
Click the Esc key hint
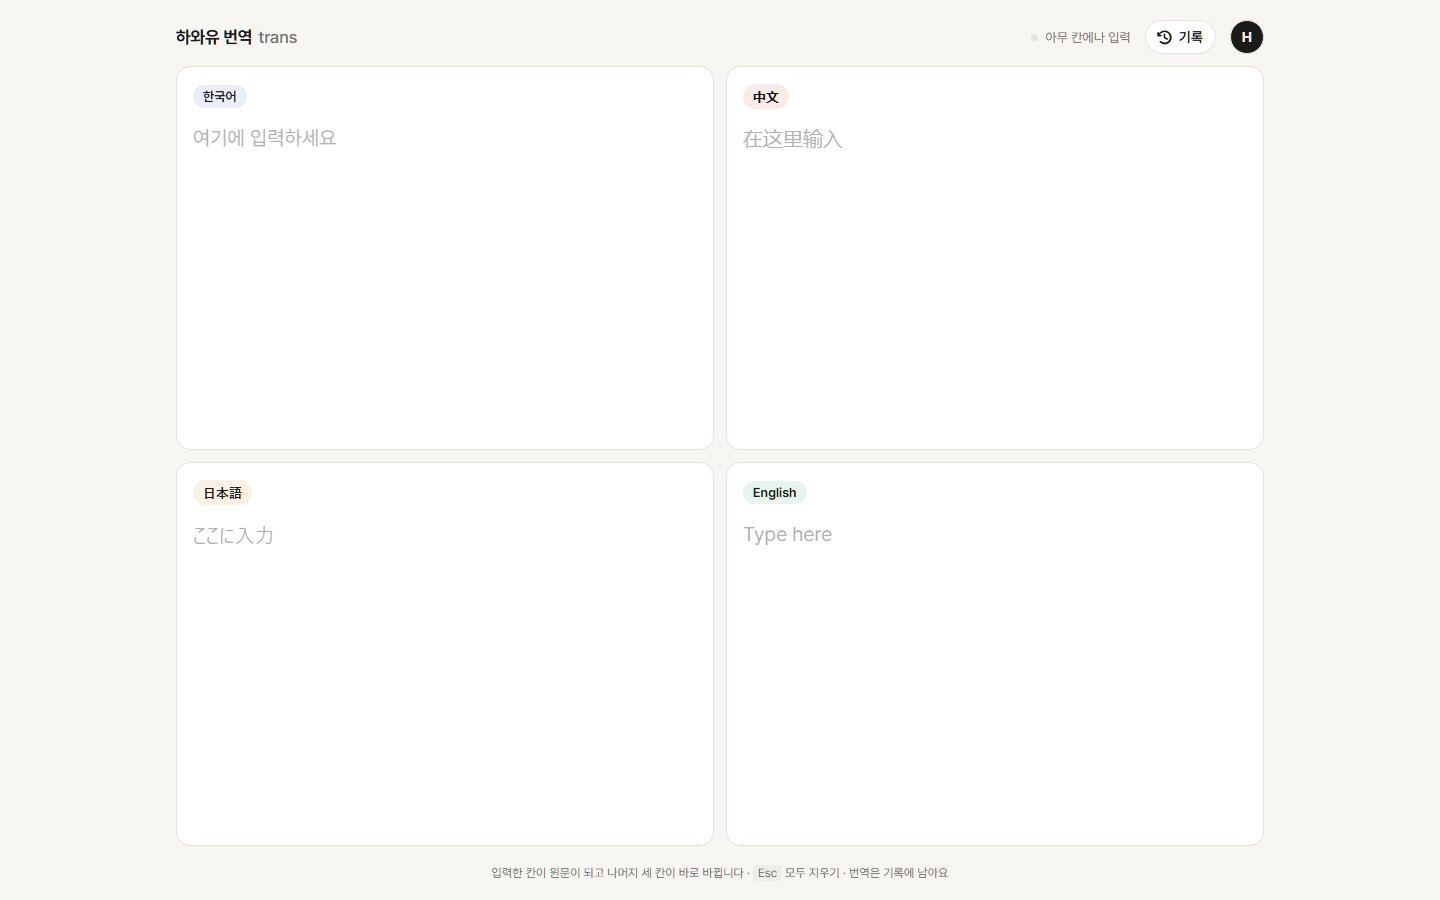[767, 873]
